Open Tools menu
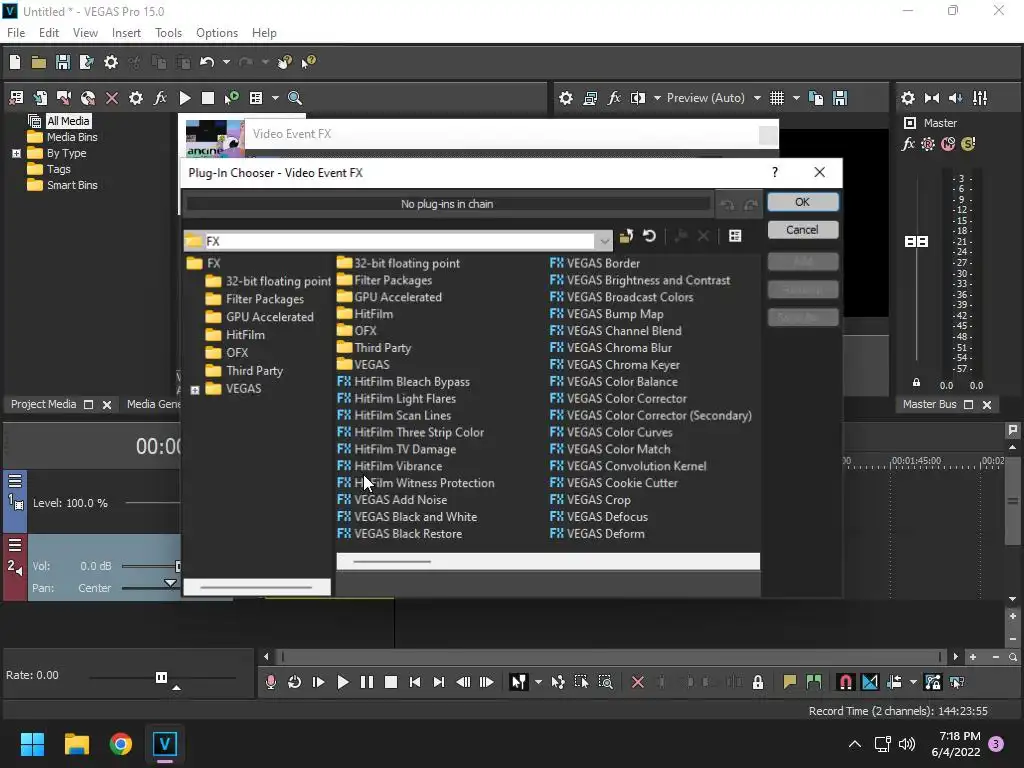Image resolution: width=1024 pixels, height=768 pixels. [168, 33]
